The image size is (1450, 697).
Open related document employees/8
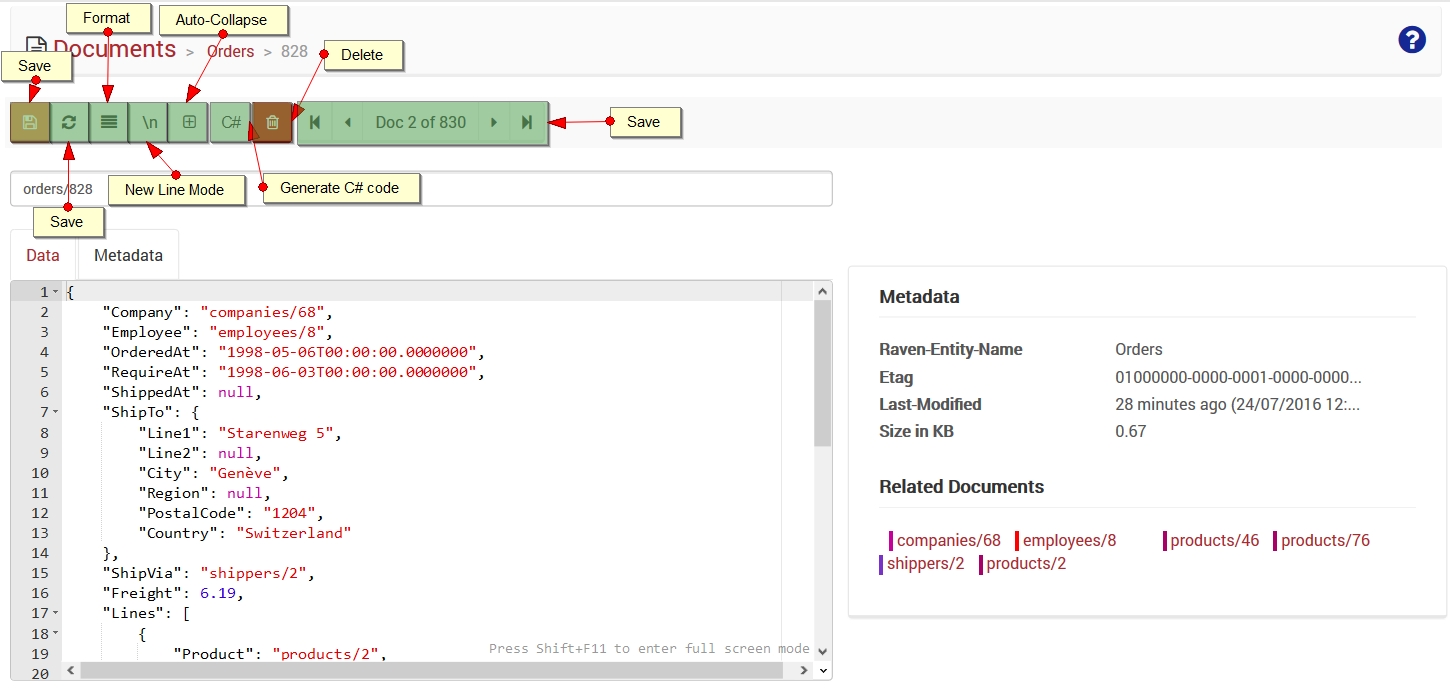[1069, 540]
